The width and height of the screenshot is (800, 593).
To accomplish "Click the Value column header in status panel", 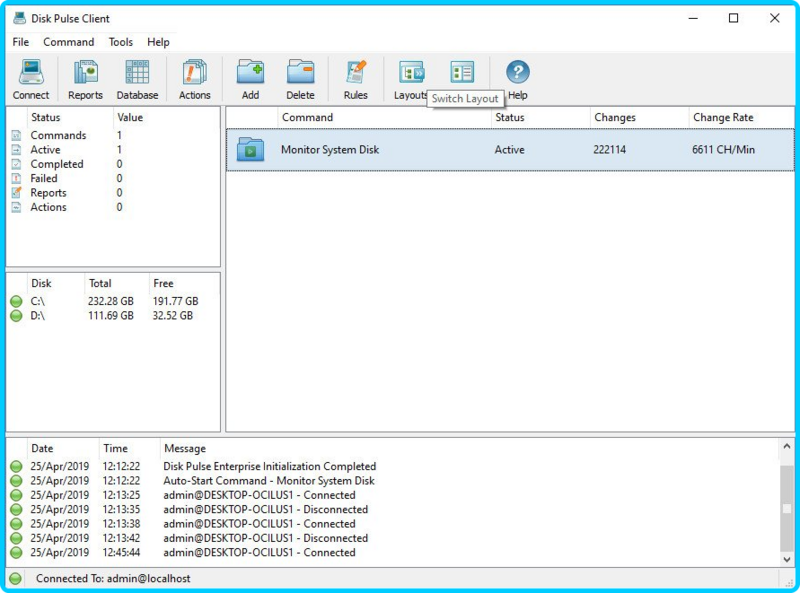I will 166,117.
